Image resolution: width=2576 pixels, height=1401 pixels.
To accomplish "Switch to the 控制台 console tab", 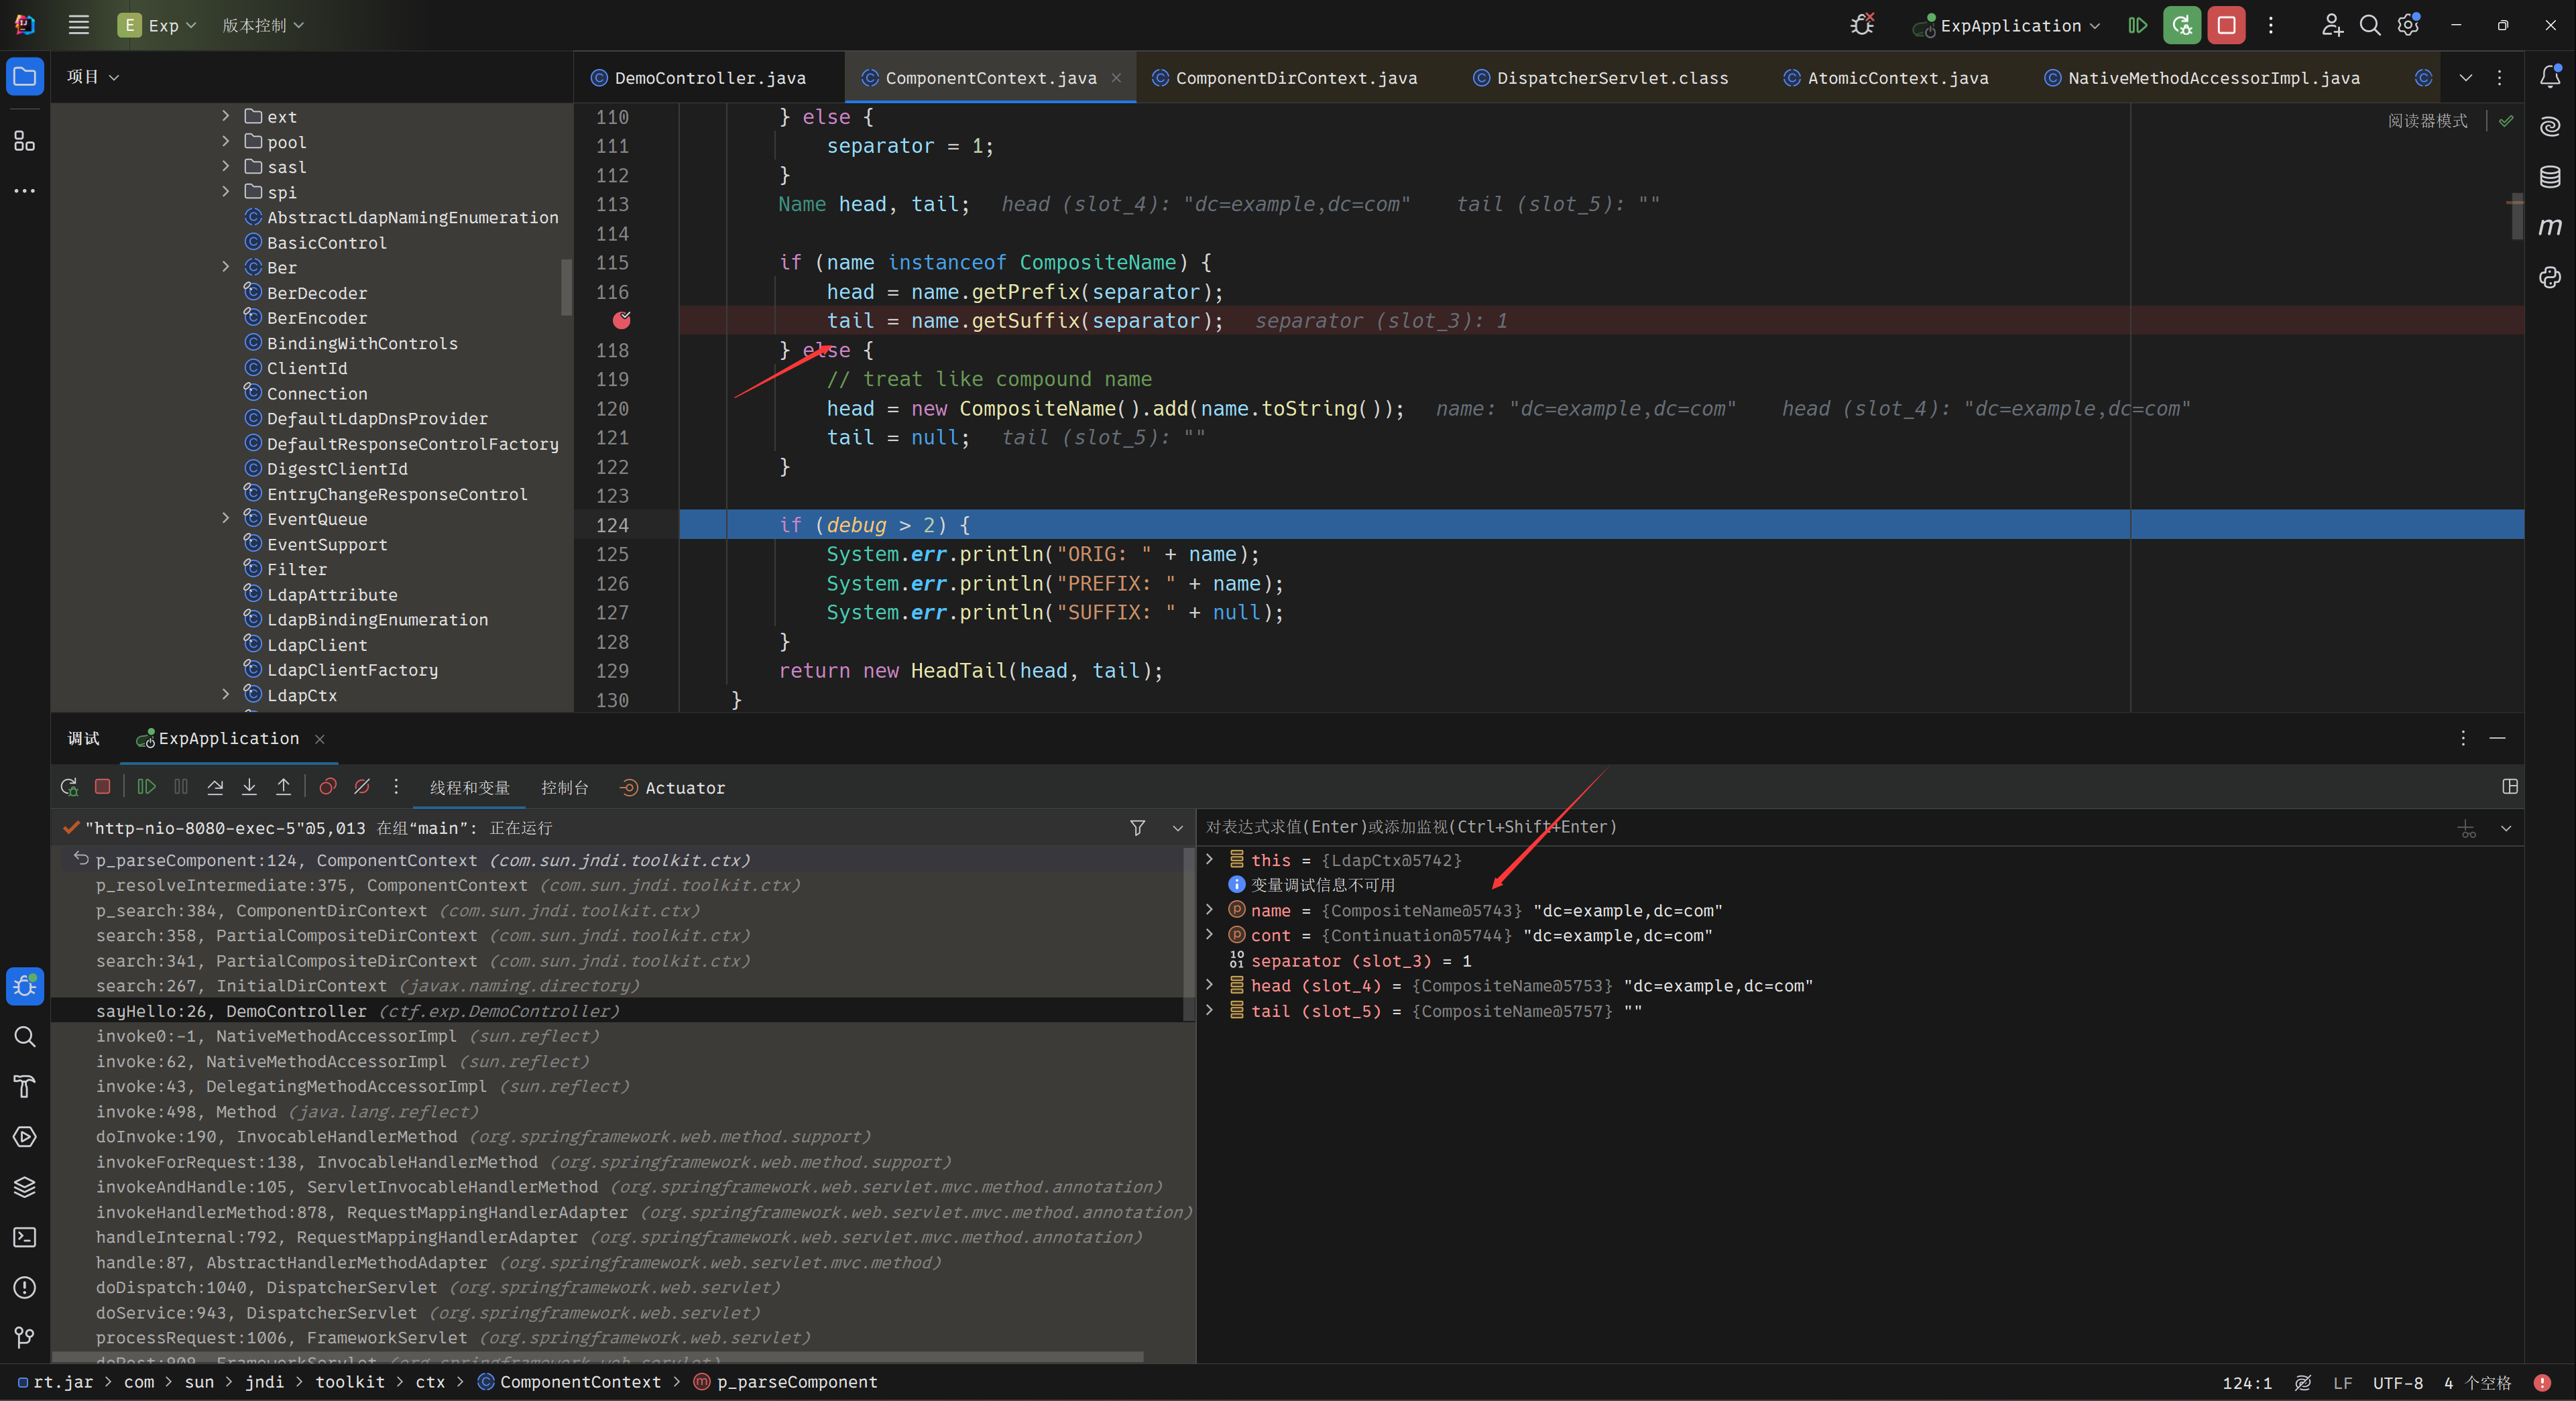I will point(564,788).
